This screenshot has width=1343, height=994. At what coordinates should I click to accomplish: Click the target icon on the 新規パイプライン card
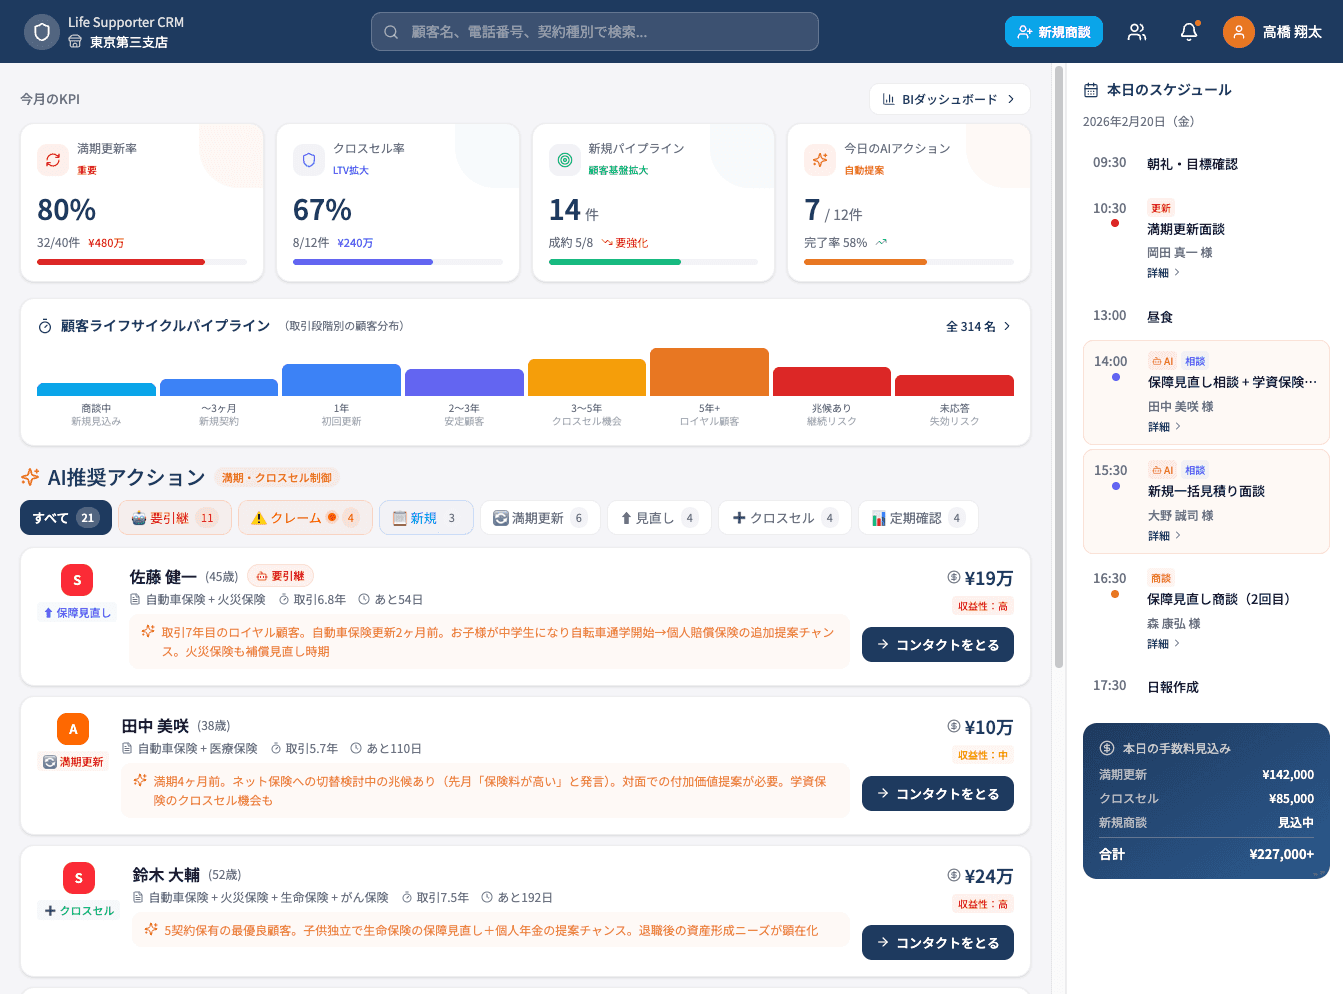(565, 160)
